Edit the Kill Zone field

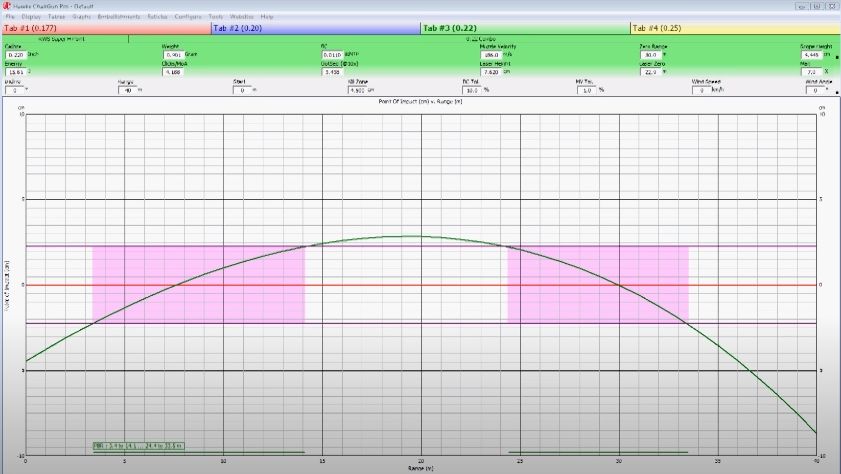(357, 90)
